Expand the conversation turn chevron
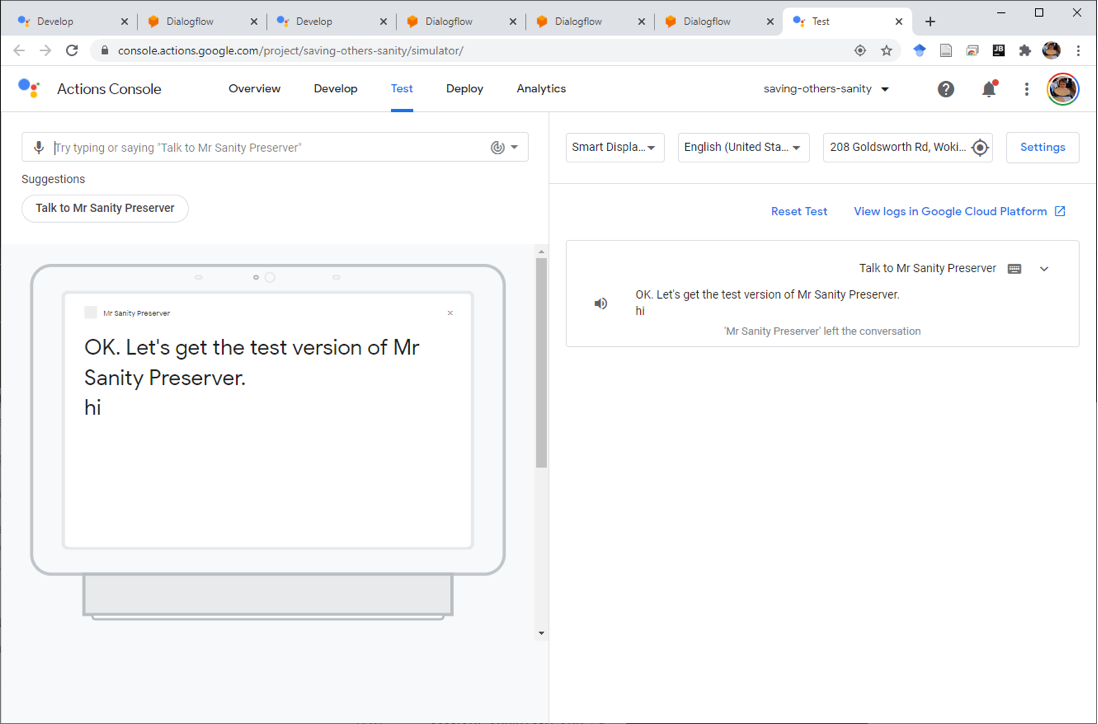Viewport: 1098px width, 724px height. point(1044,269)
